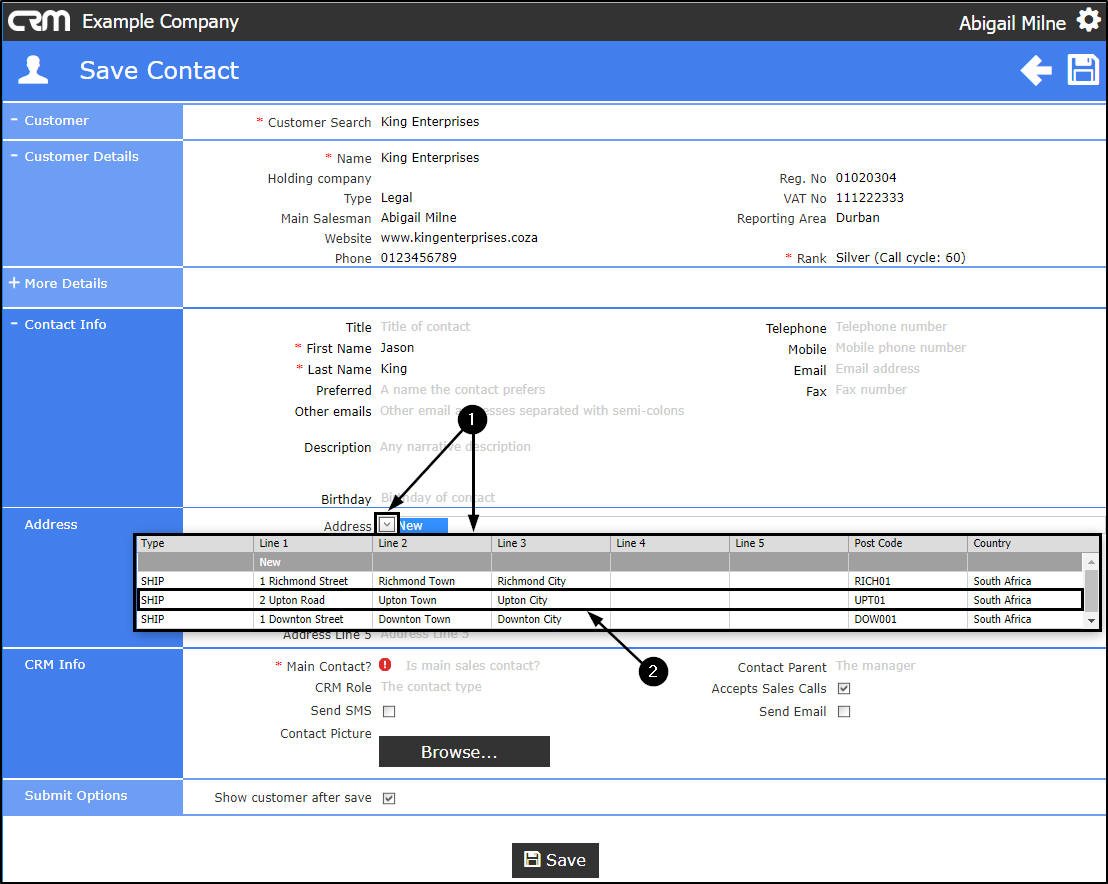Click the back arrow icon
The image size is (1108, 884).
tap(1036, 70)
